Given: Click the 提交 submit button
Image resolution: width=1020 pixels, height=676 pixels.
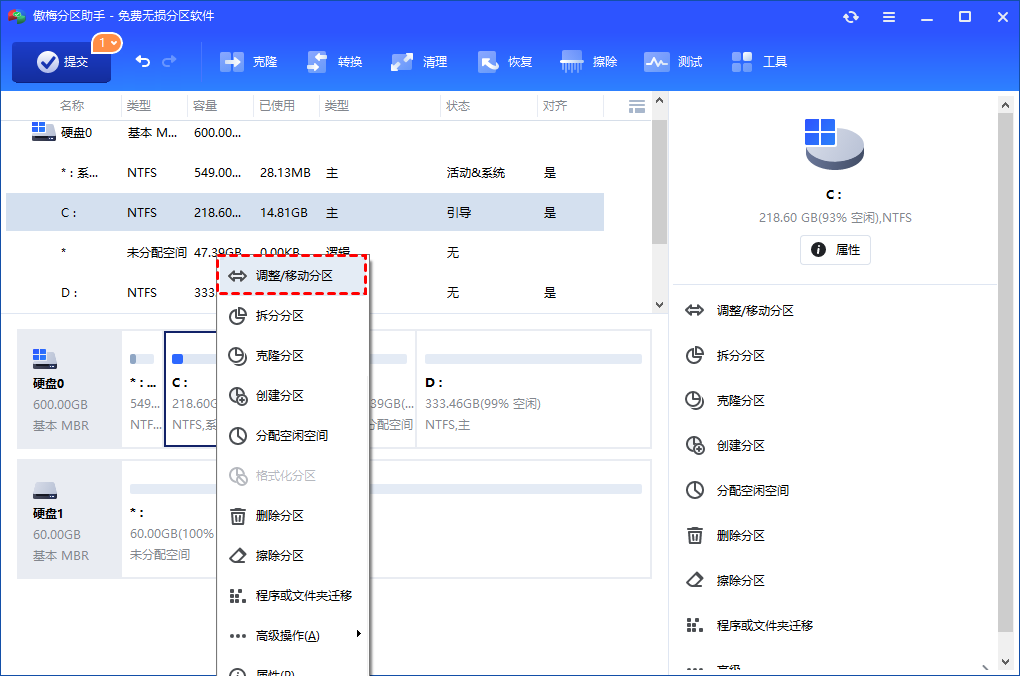Looking at the screenshot, I should (60, 61).
